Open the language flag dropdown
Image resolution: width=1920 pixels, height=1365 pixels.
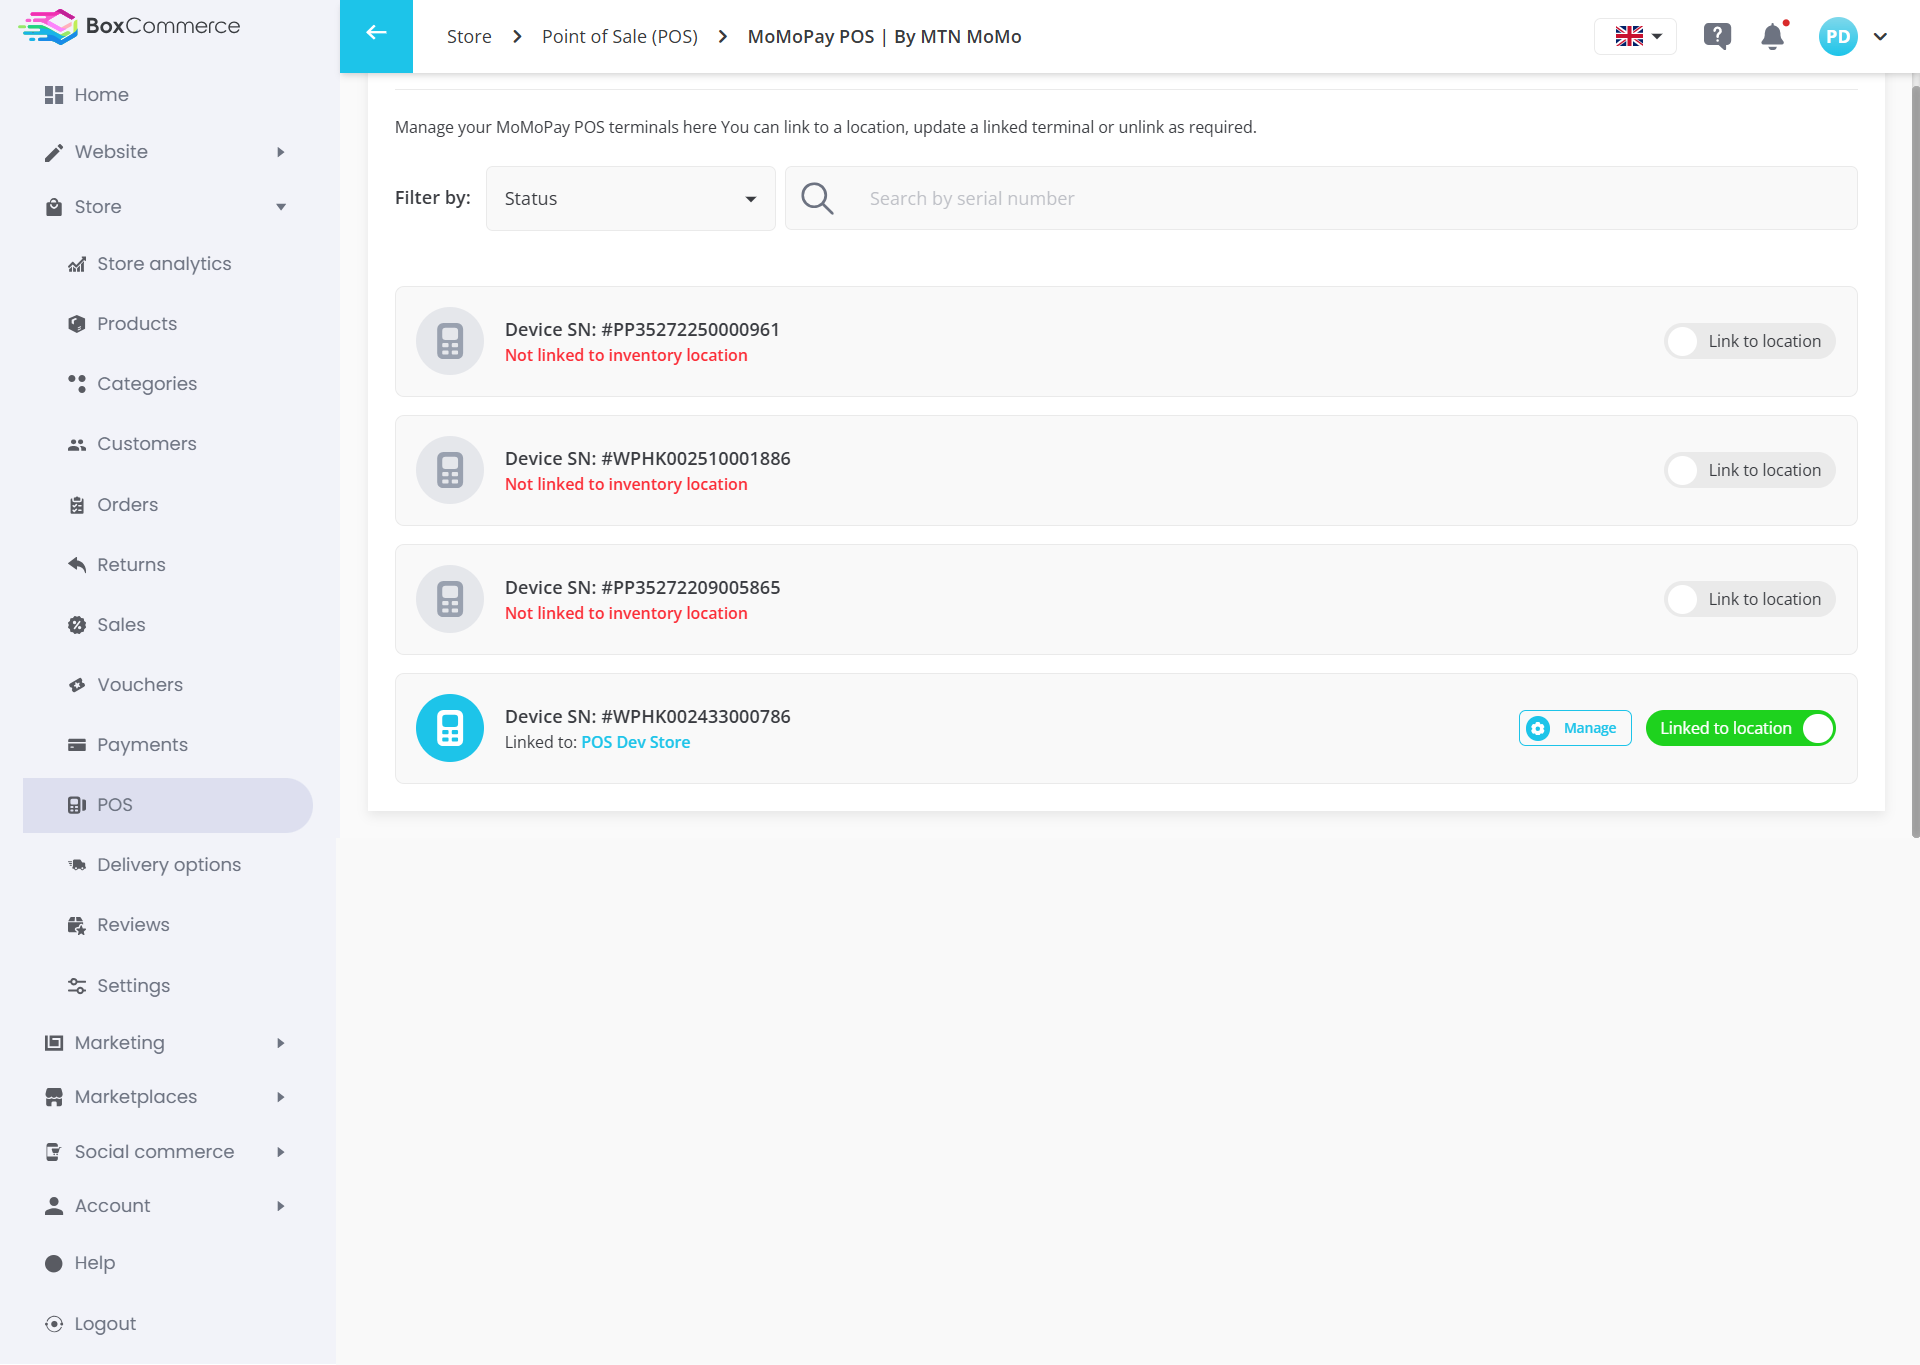pyautogui.click(x=1636, y=36)
